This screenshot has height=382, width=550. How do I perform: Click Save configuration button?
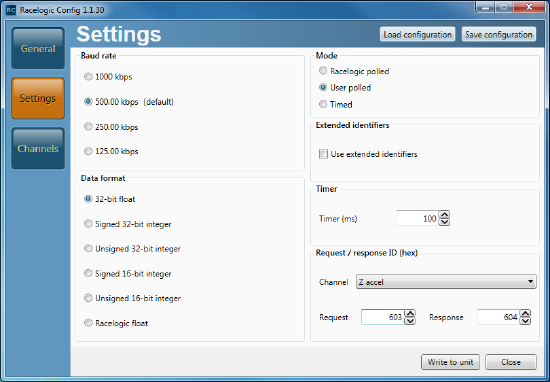point(499,34)
